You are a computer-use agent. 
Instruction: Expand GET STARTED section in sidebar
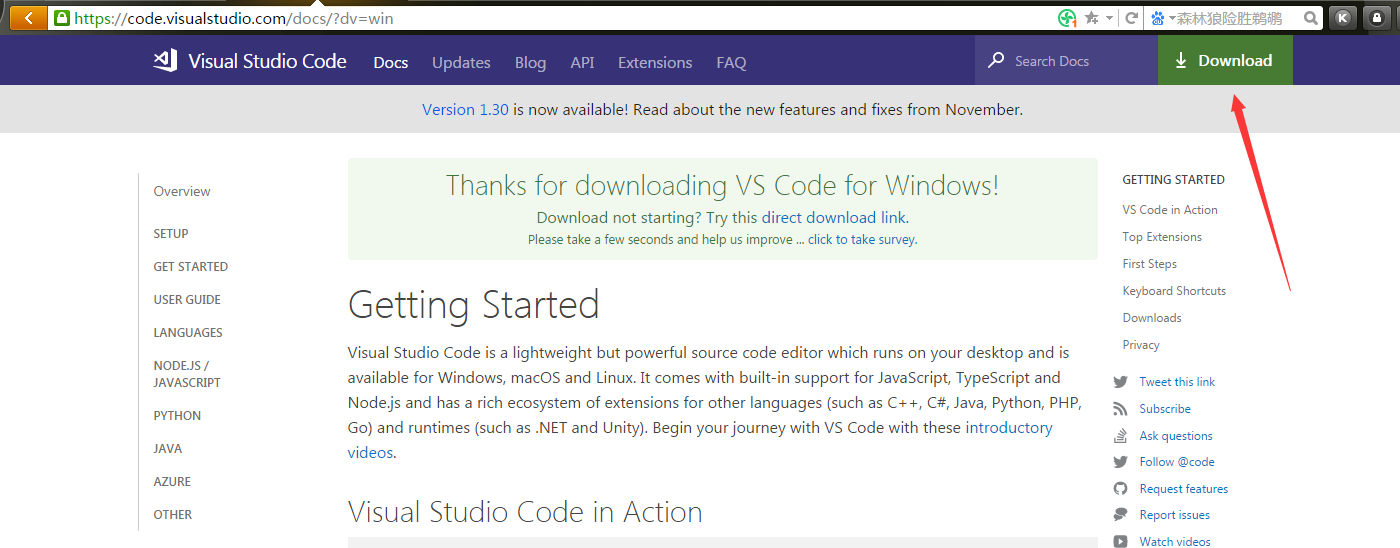190,267
